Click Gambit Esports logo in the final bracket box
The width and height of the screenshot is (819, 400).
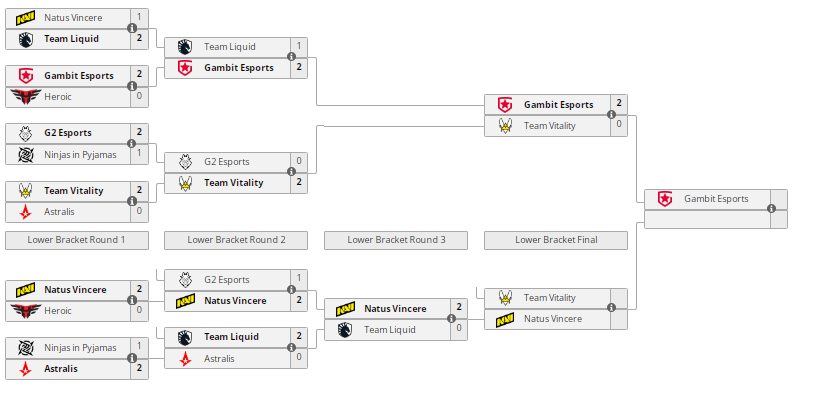664,199
